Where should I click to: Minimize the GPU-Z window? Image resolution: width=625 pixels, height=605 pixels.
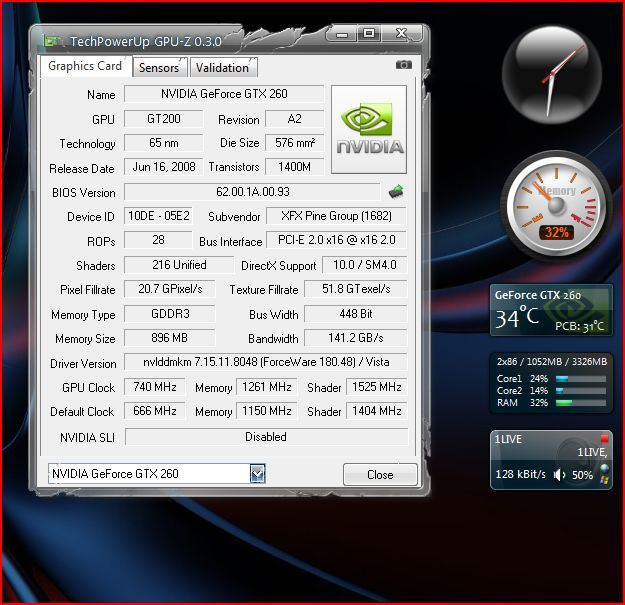tap(341, 34)
